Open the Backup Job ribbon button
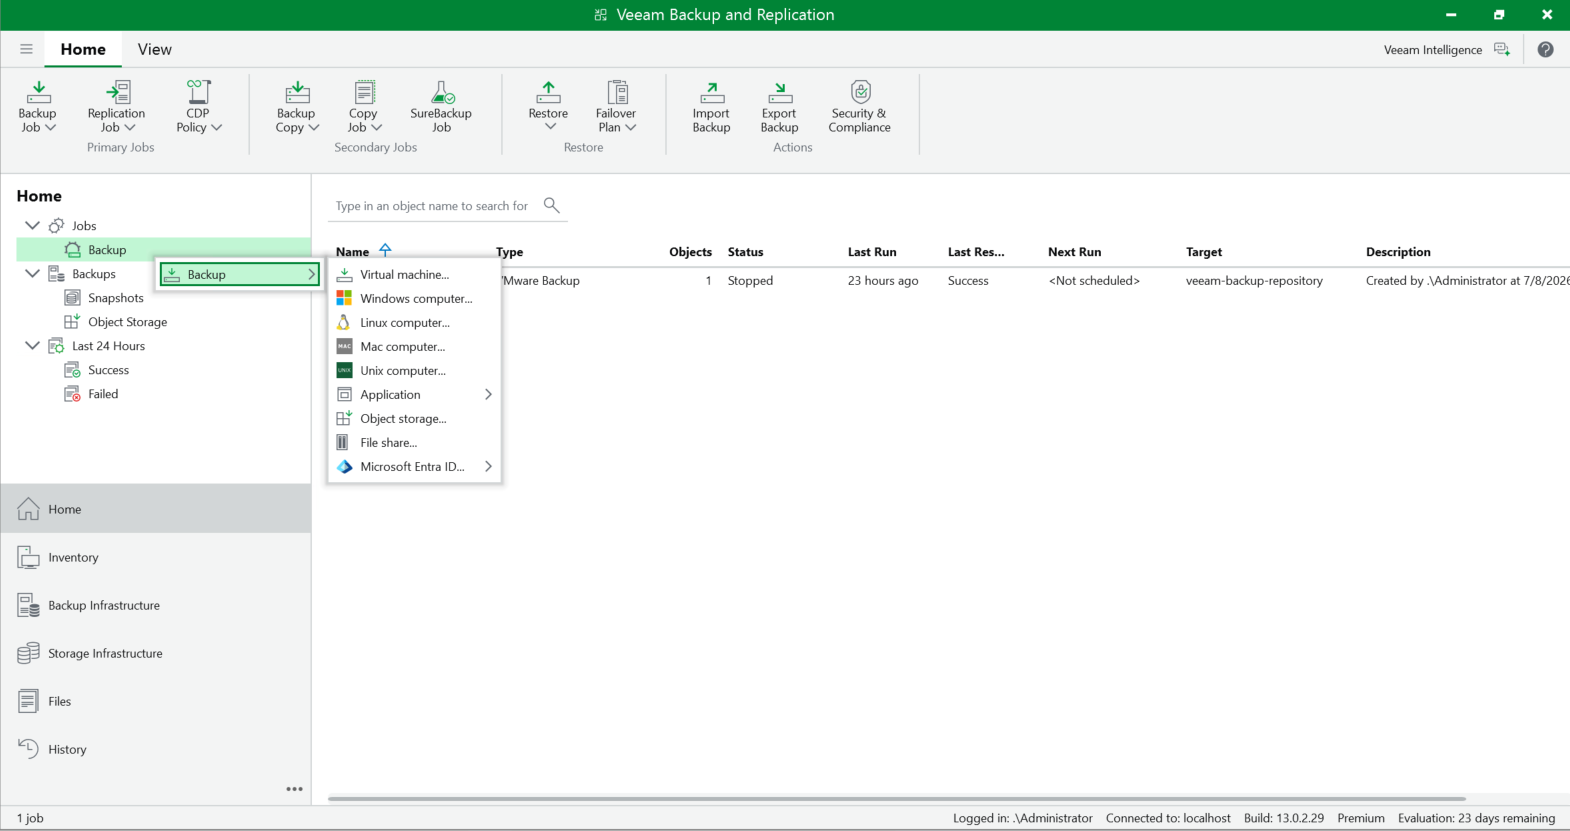Screen dimensions: 1570x831 [38, 106]
